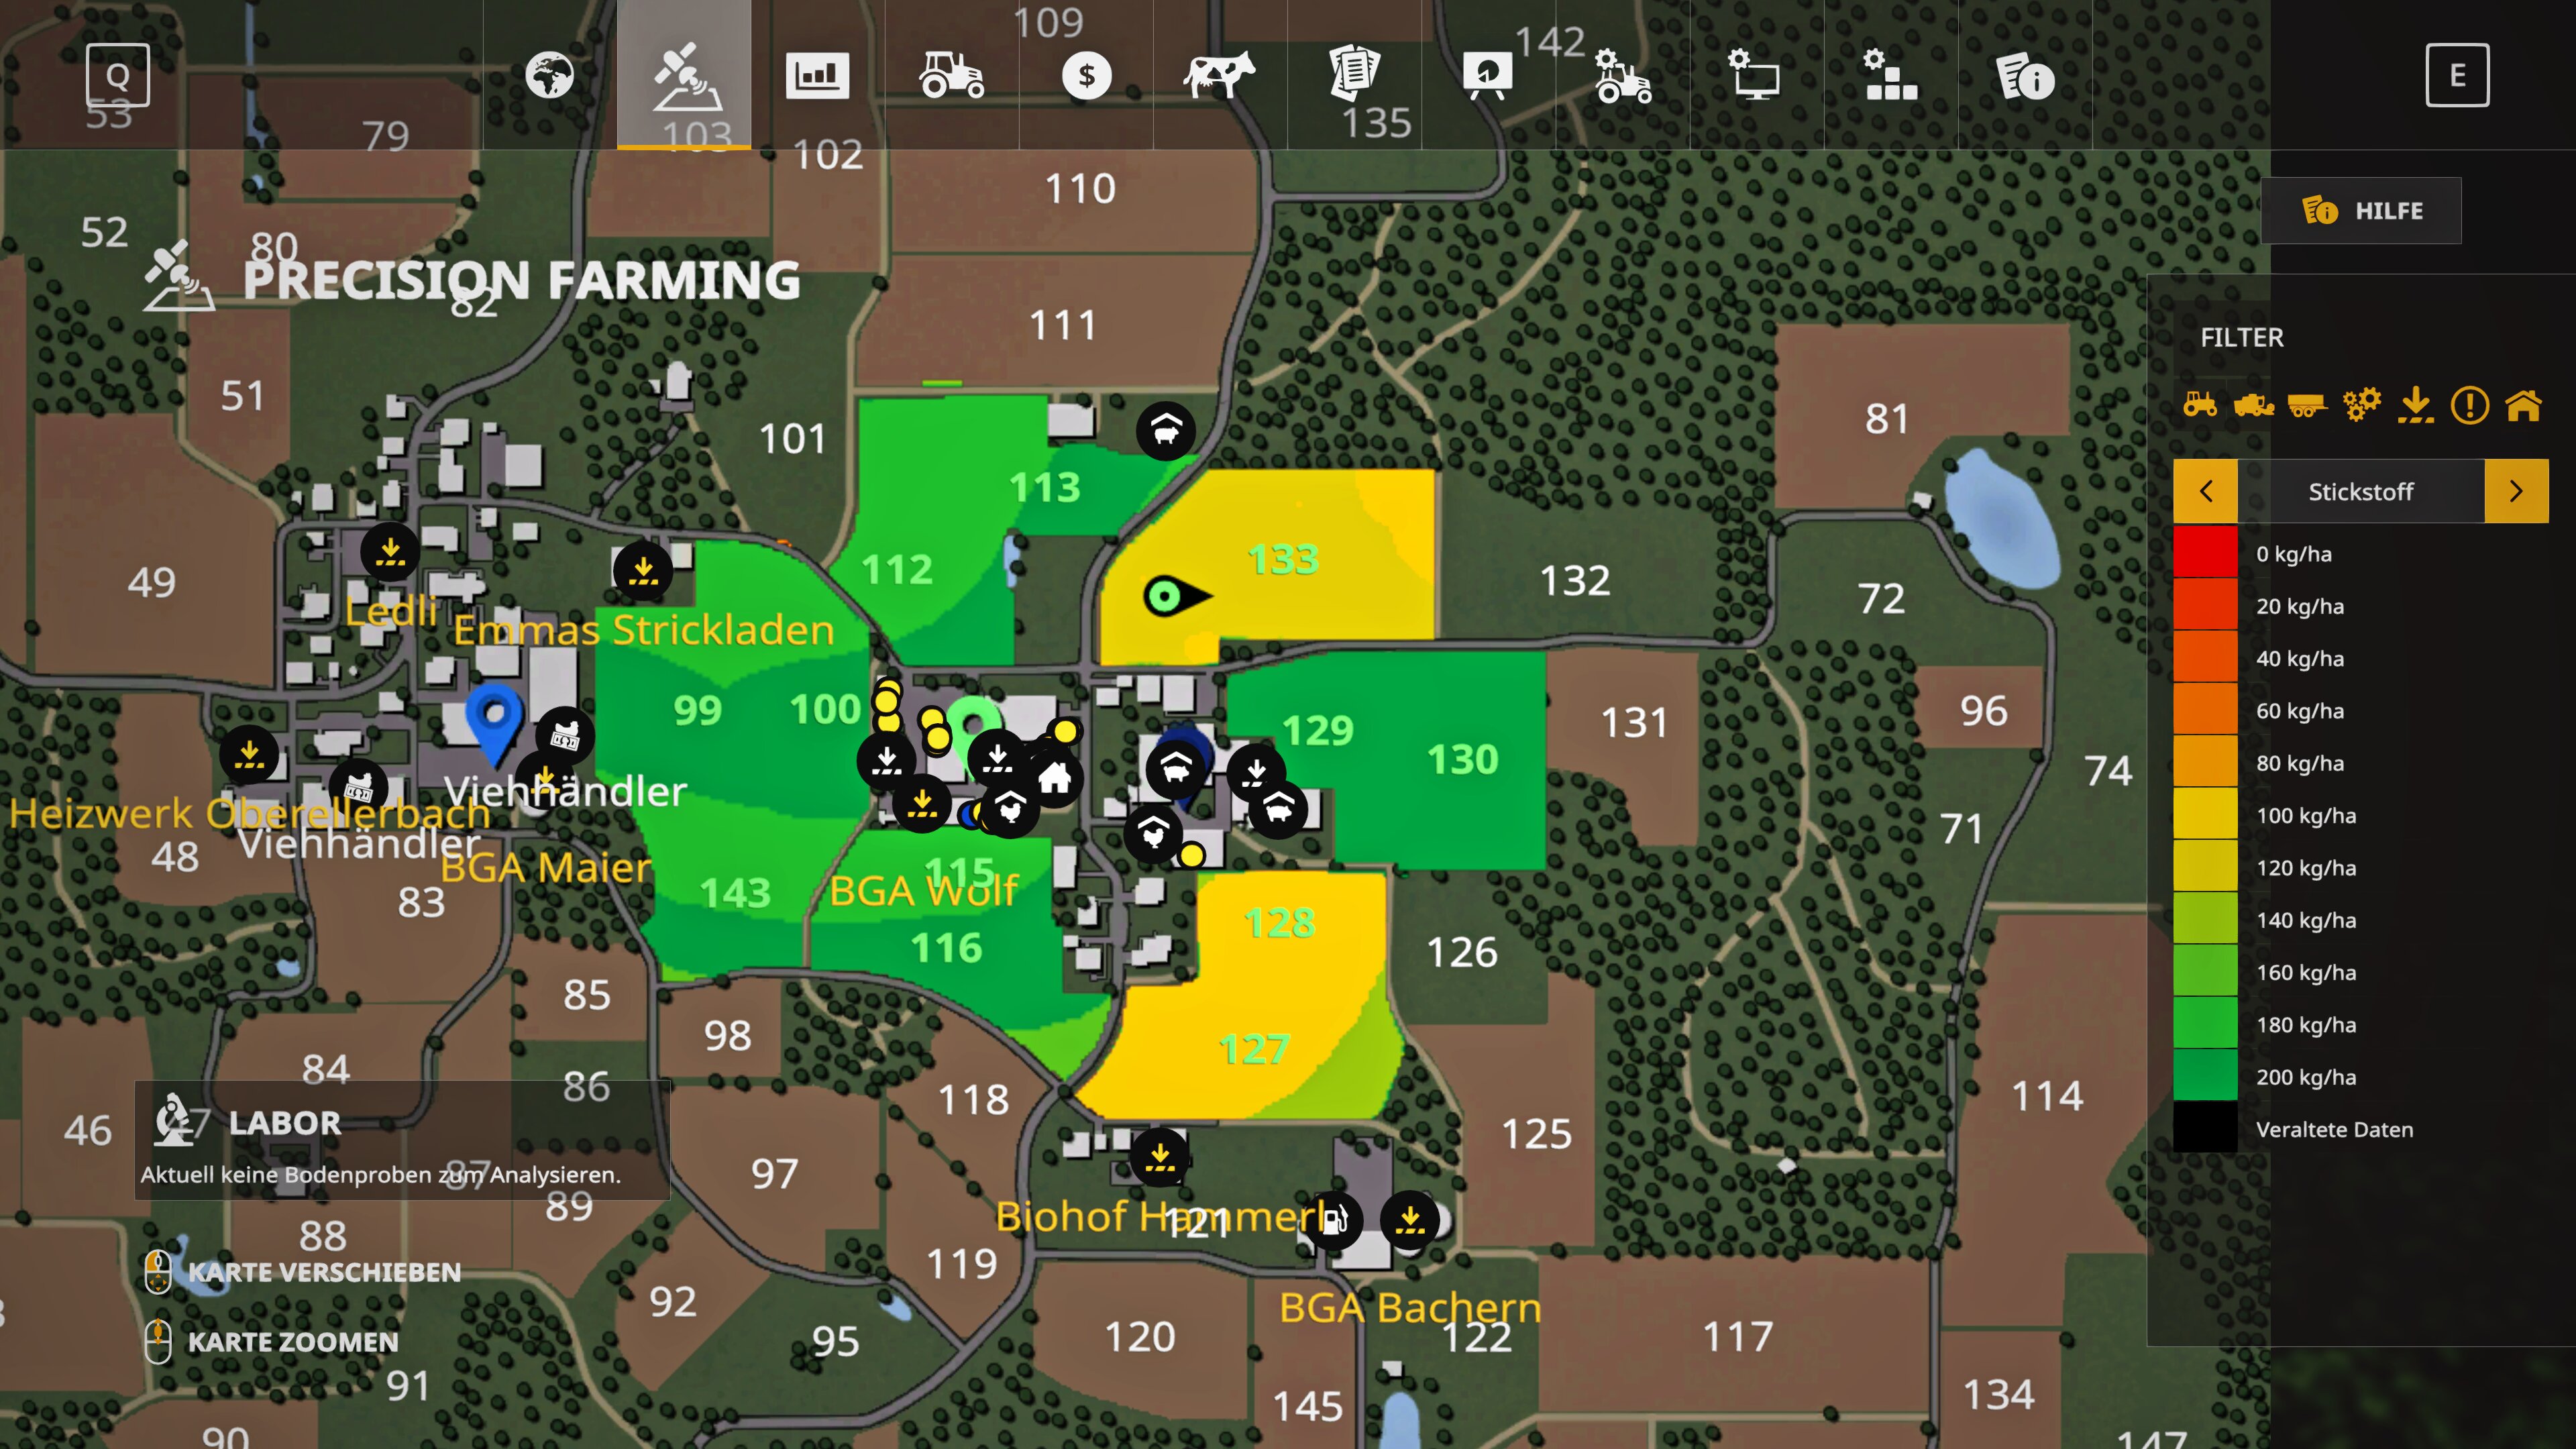Open the vehicles tractor tab
This screenshot has width=2576, height=1449.
point(951,76)
